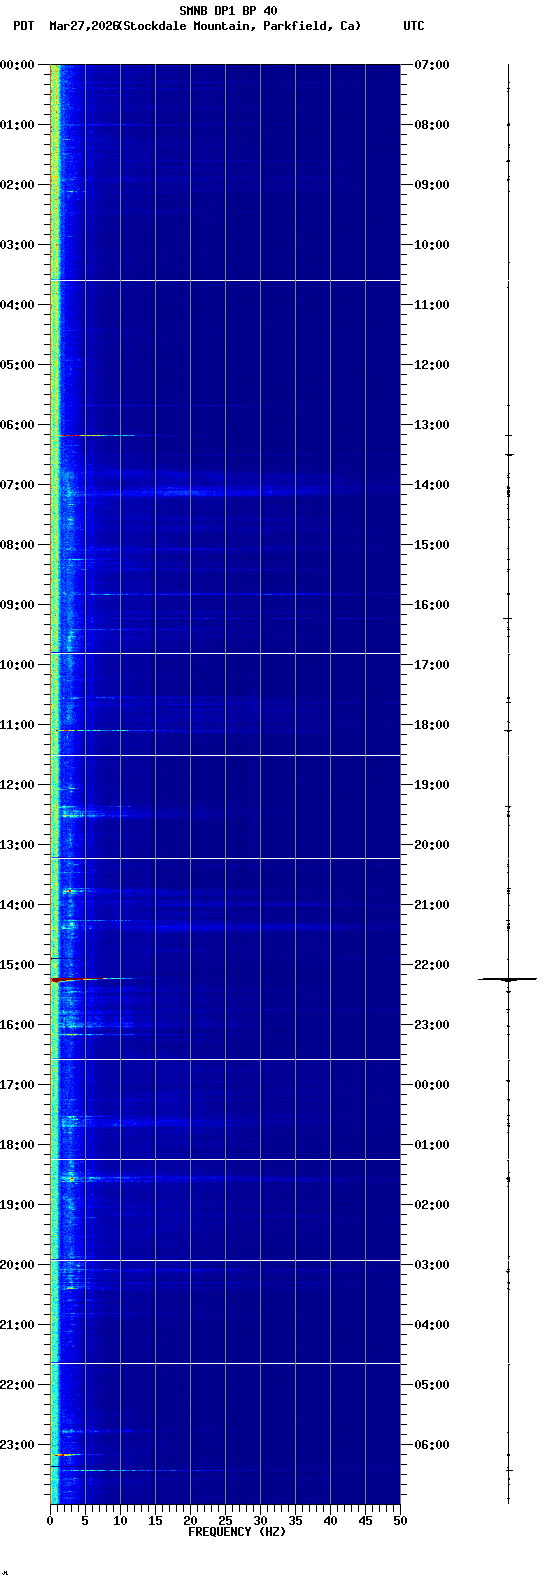Click the '05:00' PDT axis time label

(18, 365)
